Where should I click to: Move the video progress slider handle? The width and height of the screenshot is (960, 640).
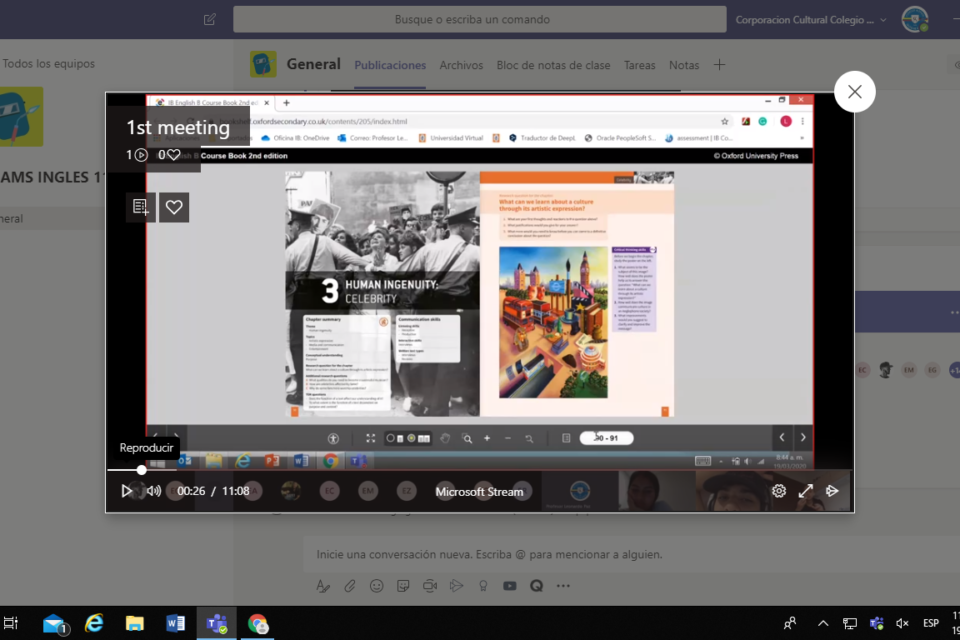[141, 470]
